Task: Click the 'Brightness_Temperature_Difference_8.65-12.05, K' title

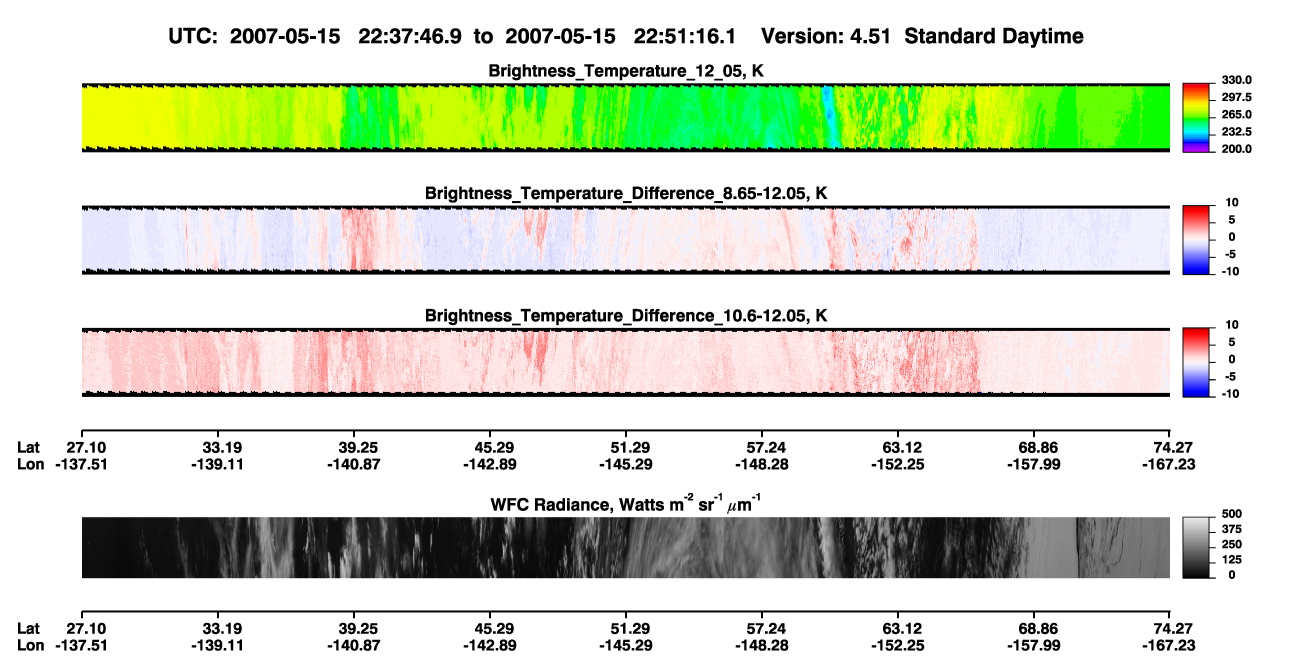Action: coord(626,192)
